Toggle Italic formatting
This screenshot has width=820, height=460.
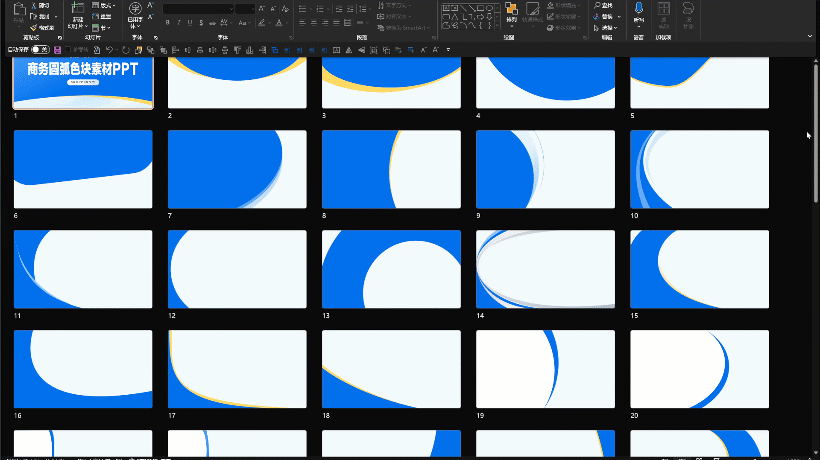click(179, 22)
